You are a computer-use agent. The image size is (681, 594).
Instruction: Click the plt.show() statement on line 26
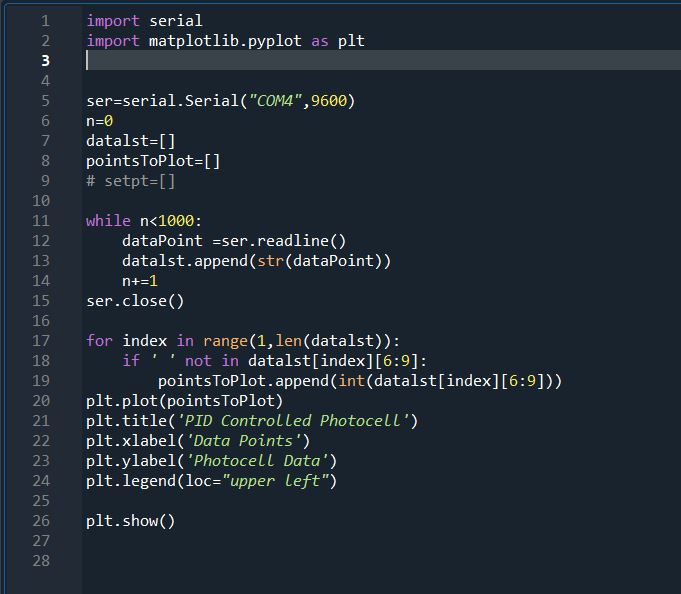click(130, 521)
